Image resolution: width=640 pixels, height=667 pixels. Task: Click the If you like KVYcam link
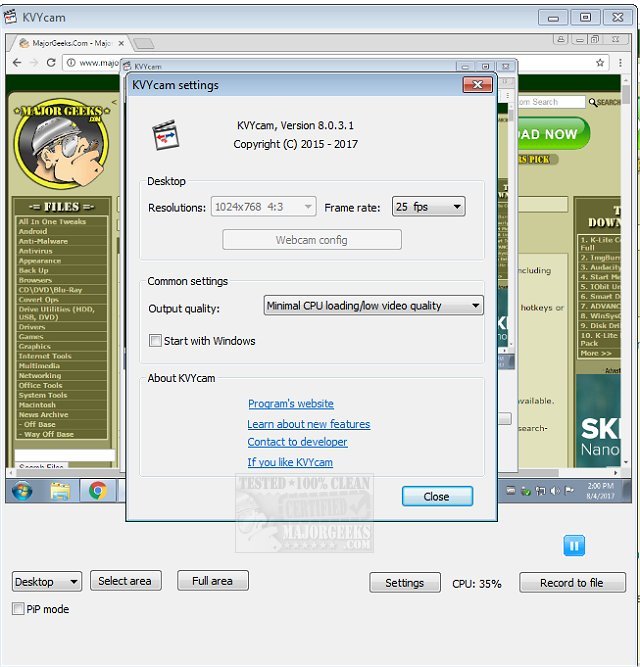click(x=290, y=462)
